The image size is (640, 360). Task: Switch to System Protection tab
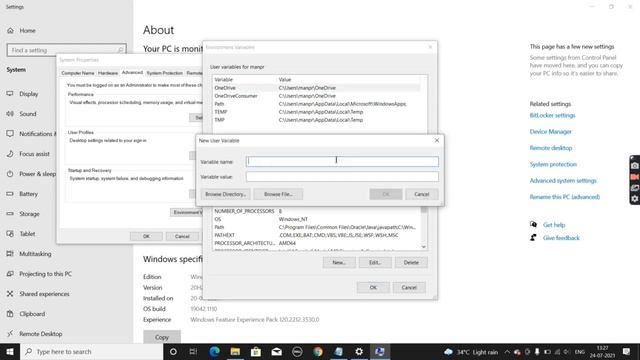(x=164, y=73)
